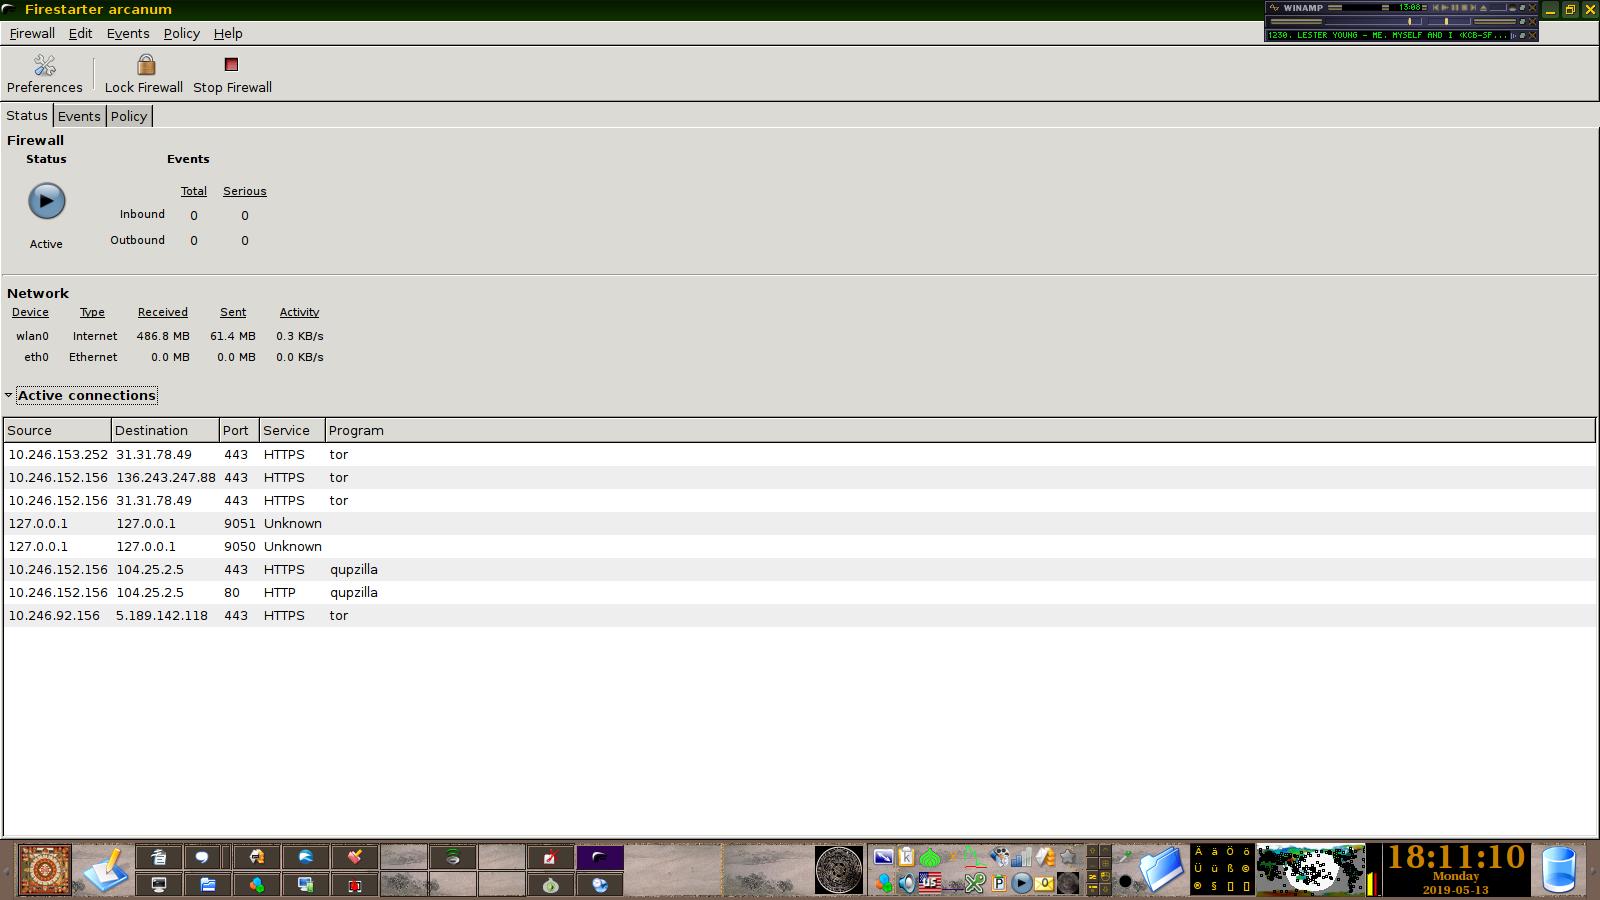The height and width of the screenshot is (900, 1600).
Task: Open the blue wave browser taskbar icon
Action: pyautogui.click(x=306, y=857)
